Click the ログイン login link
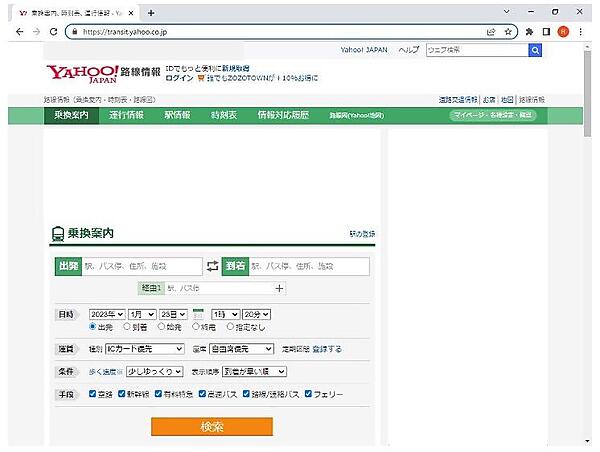Image resolution: width=600 pixels, height=452 pixels. tap(179, 78)
